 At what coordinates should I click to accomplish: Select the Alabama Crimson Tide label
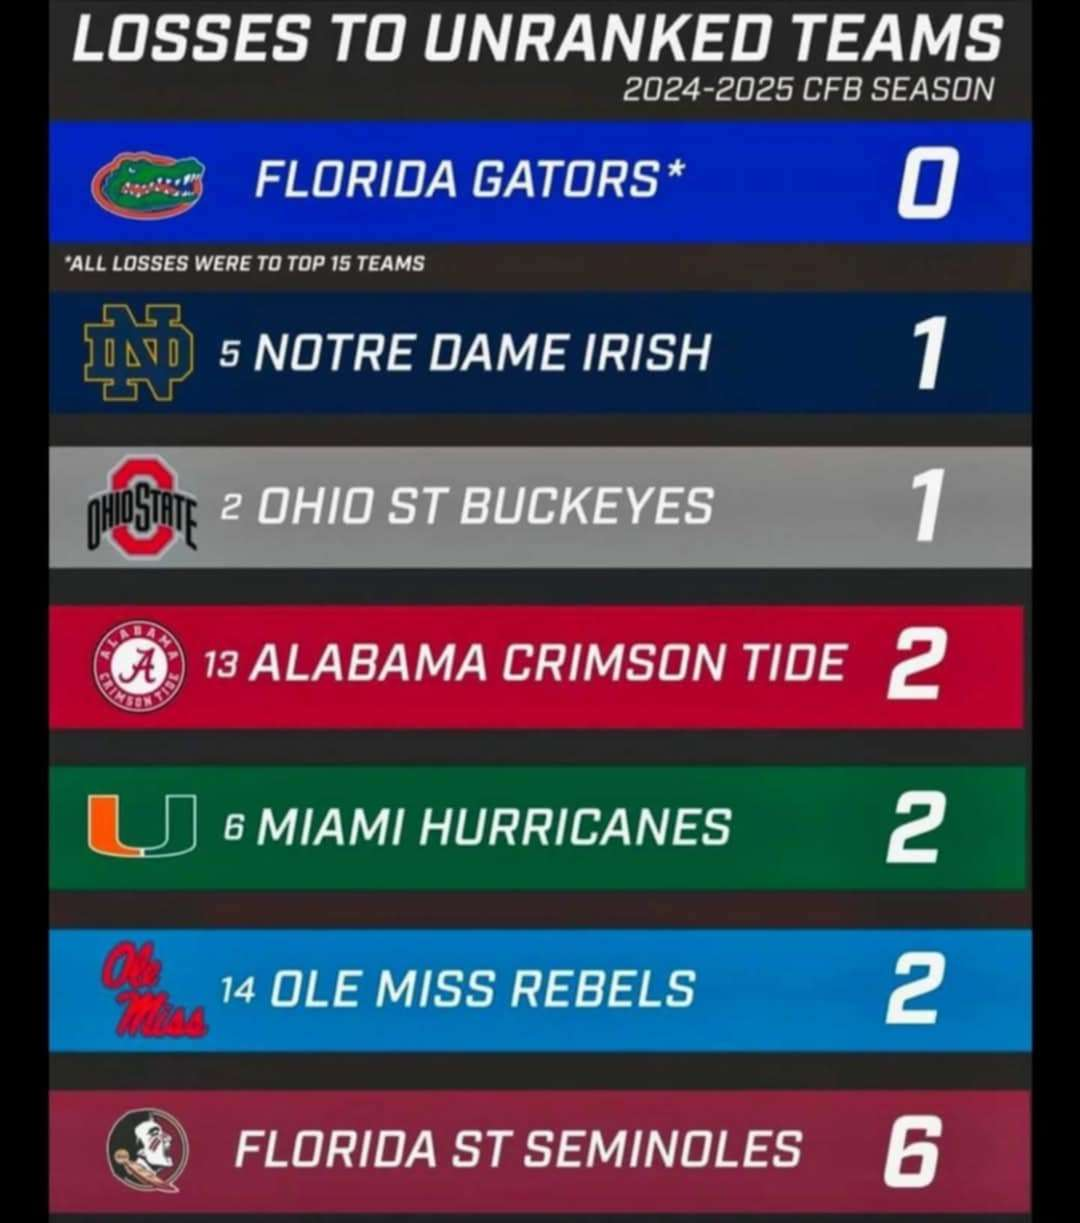547,663
